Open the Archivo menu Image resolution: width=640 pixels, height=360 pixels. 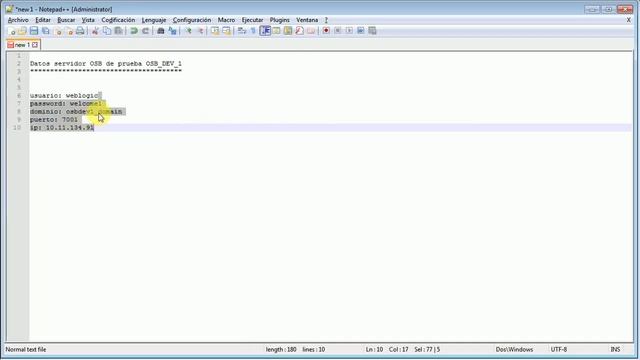coord(18,20)
